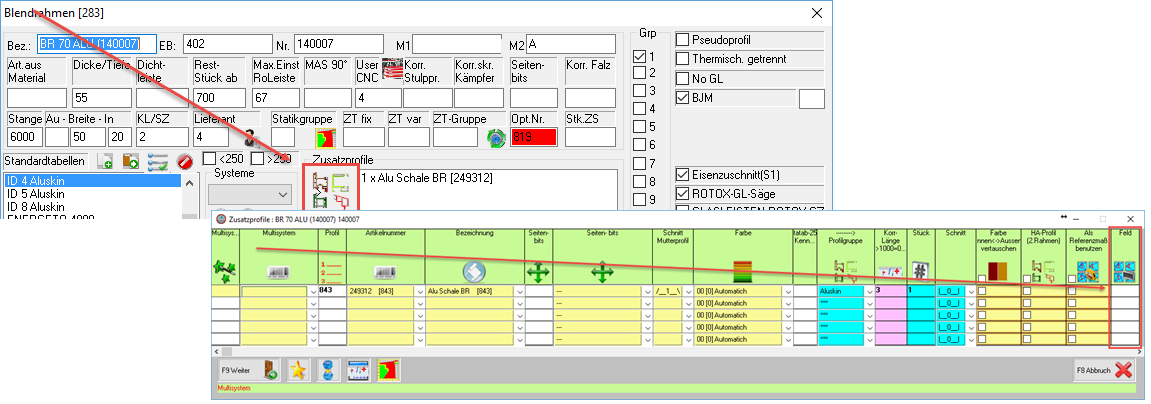The width and height of the screenshot is (1151, 404).
Task: Click the yellow star favorites icon
Action: pos(297,370)
